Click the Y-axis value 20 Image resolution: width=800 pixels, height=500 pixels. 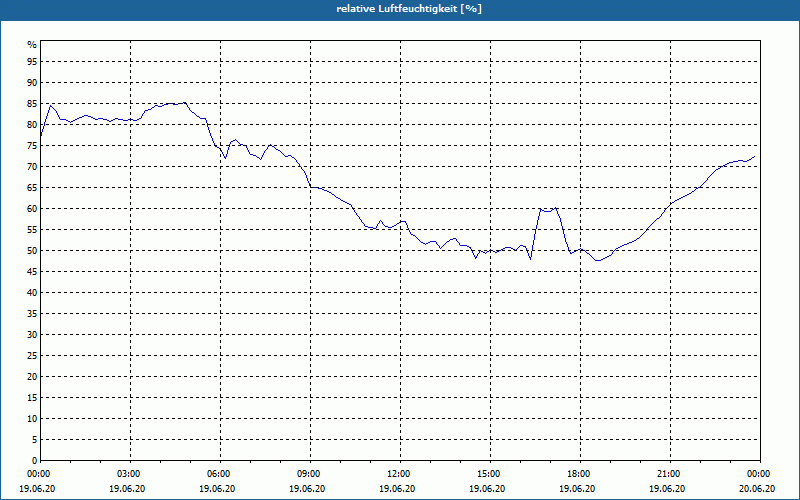point(32,377)
